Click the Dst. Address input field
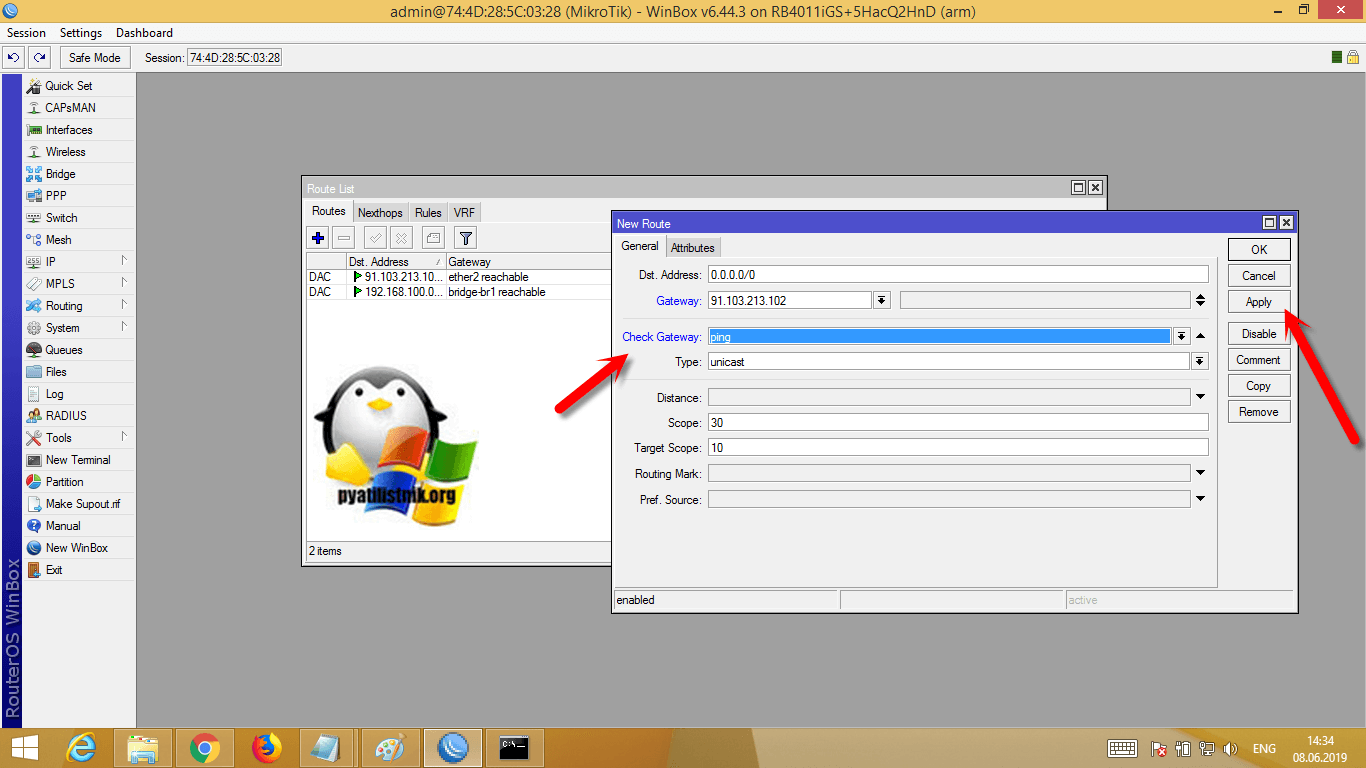 tap(957, 274)
